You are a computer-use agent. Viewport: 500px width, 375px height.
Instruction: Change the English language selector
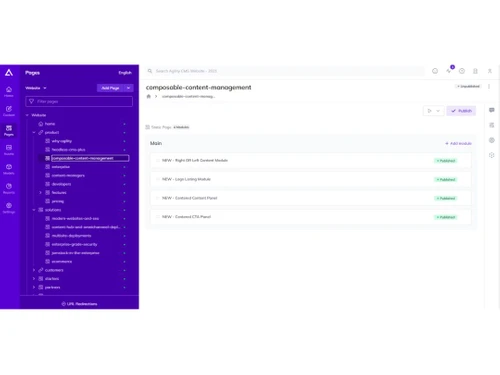coord(125,73)
